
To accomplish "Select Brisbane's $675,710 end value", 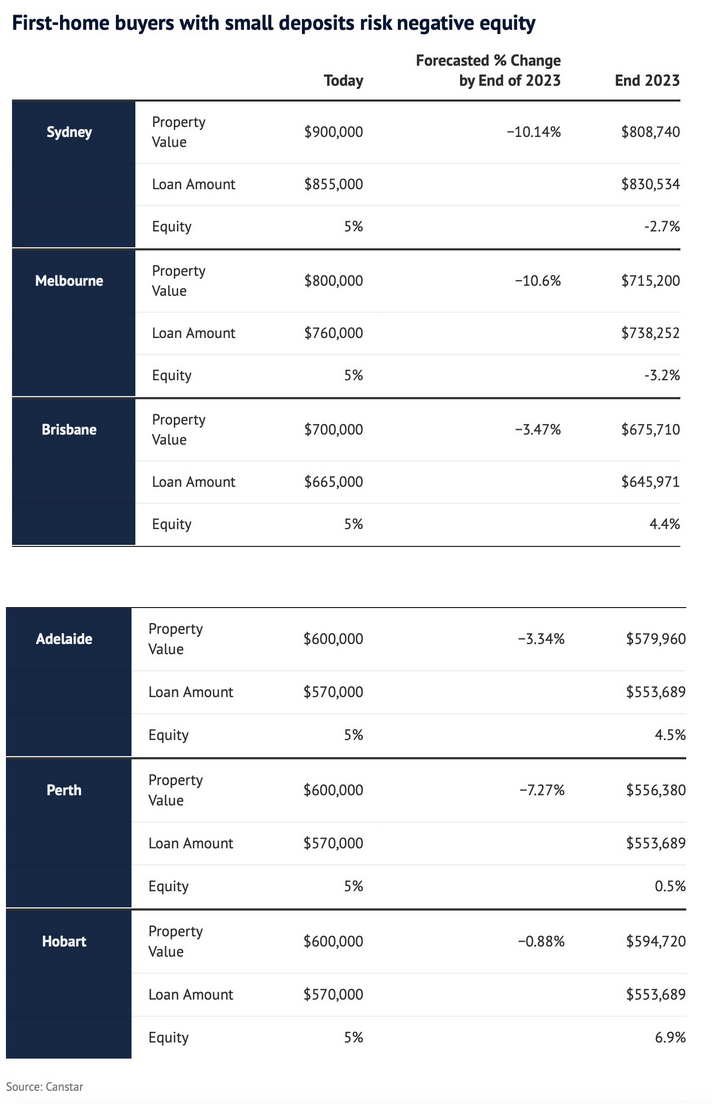I will pyautogui.click(x=650, y=429).
